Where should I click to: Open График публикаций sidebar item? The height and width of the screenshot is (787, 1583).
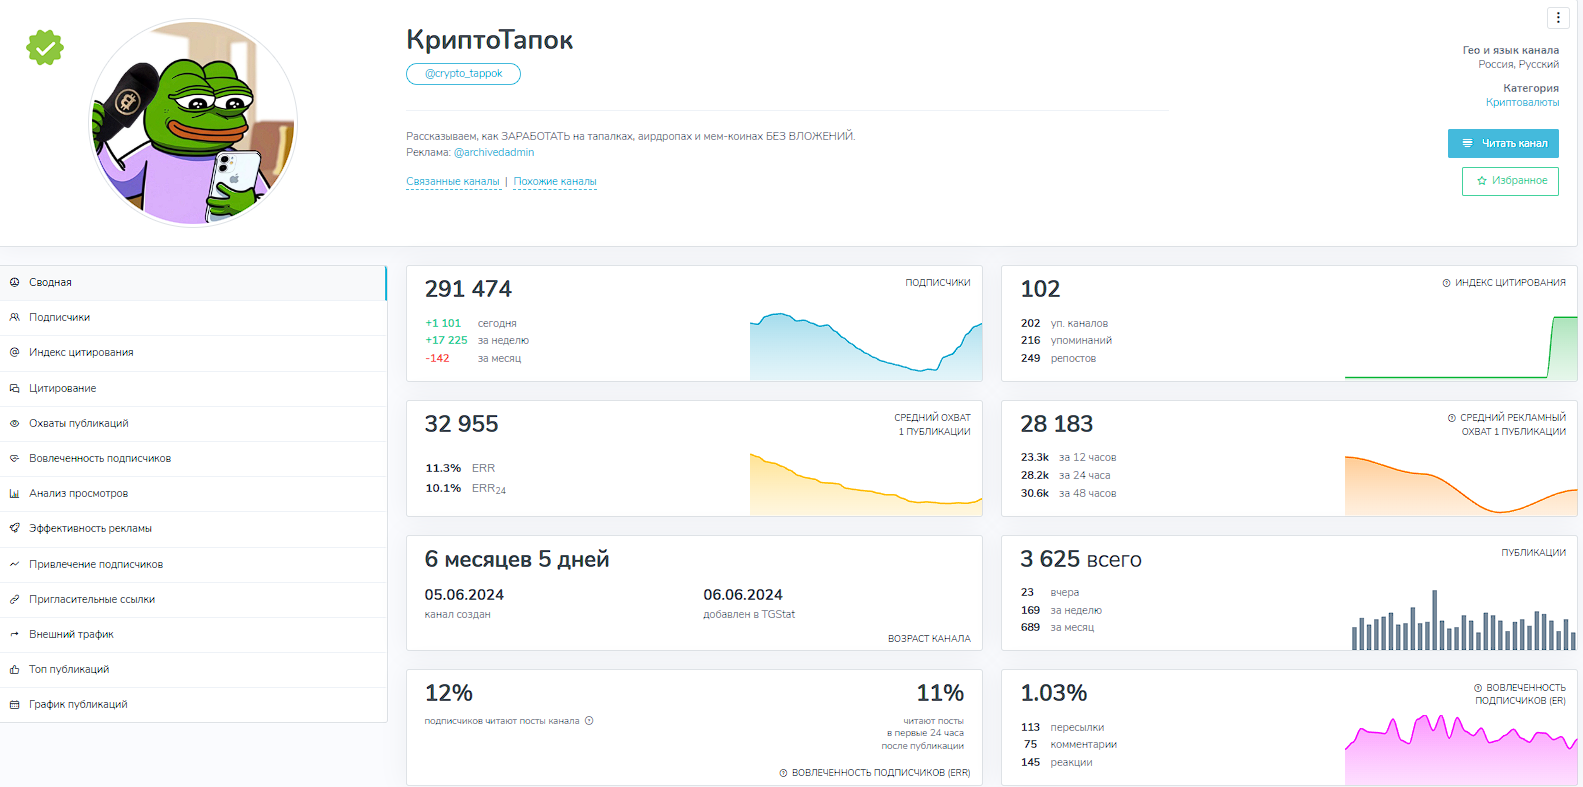(x=193, y=705)
